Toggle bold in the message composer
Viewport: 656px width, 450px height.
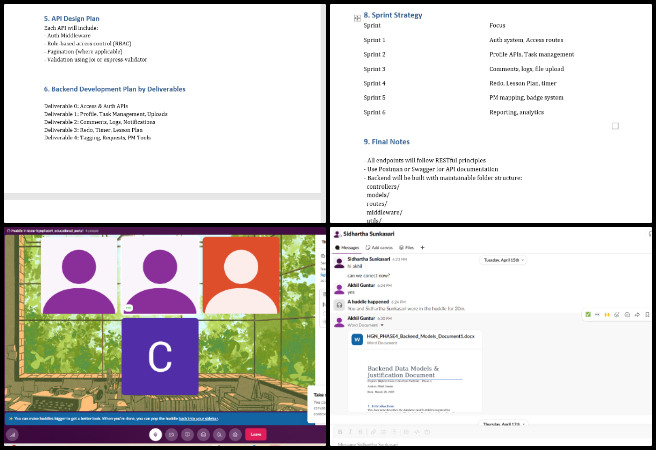pyautogui.click(x=340, y=432)
